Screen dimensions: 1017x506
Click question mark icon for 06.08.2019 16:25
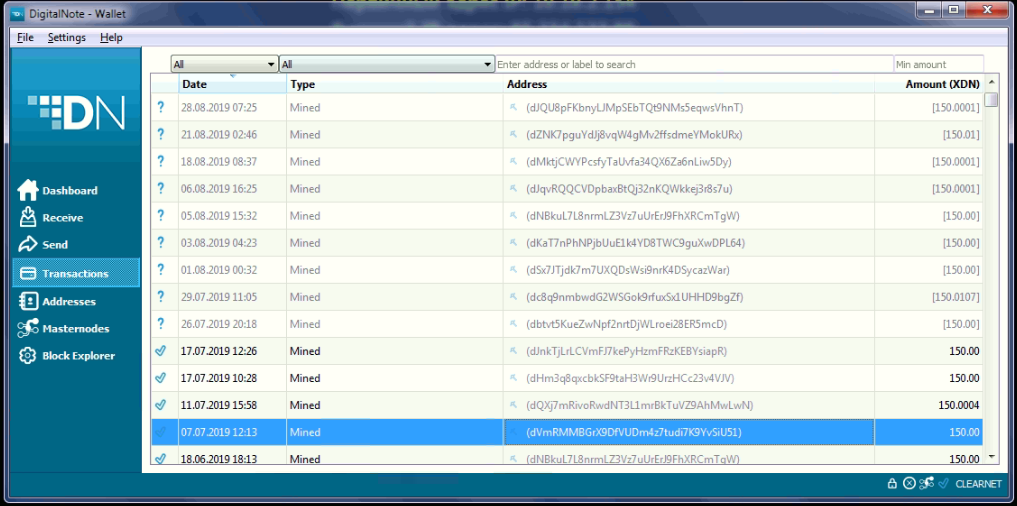click(x=161, y=189)
